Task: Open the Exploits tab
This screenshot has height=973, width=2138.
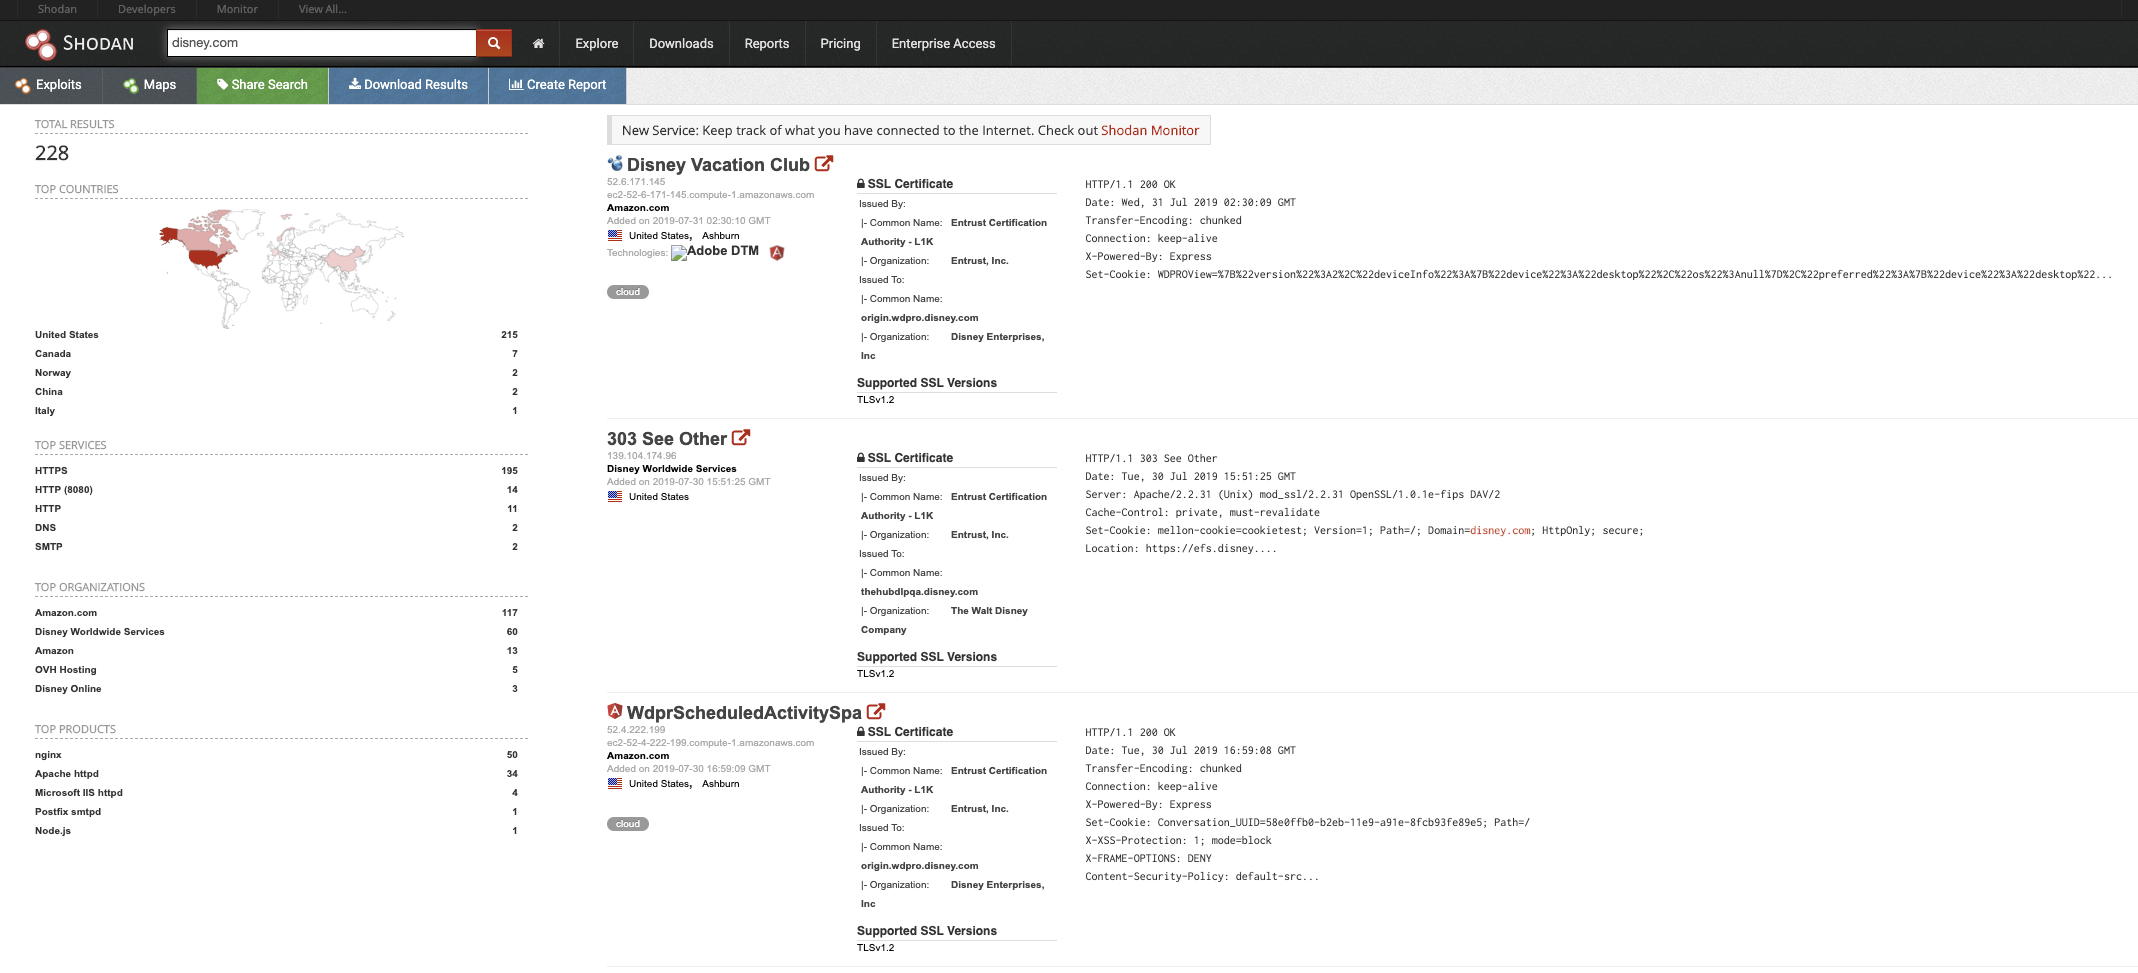Action: [49, 85]
